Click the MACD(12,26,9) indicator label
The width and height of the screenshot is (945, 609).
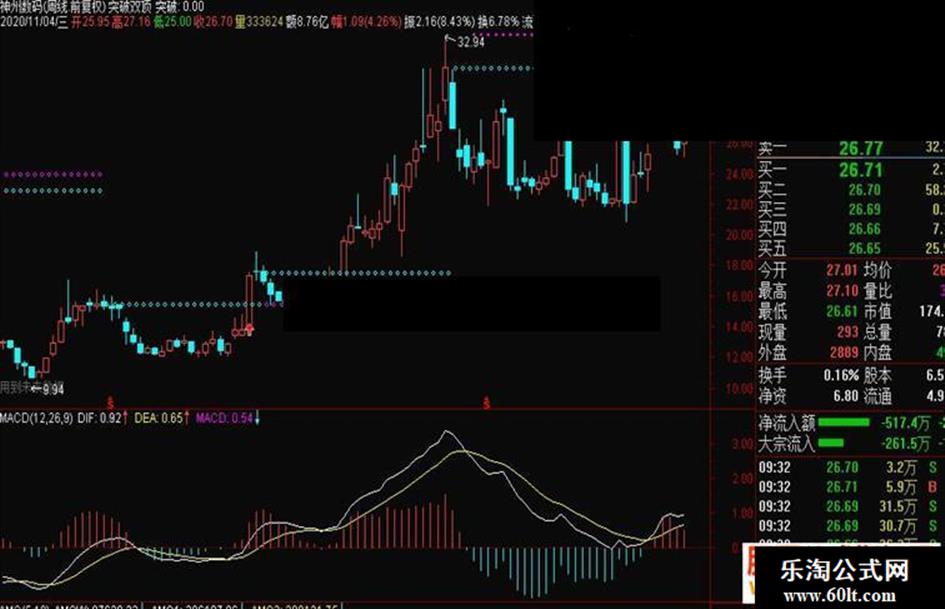[x=36, y=418]
